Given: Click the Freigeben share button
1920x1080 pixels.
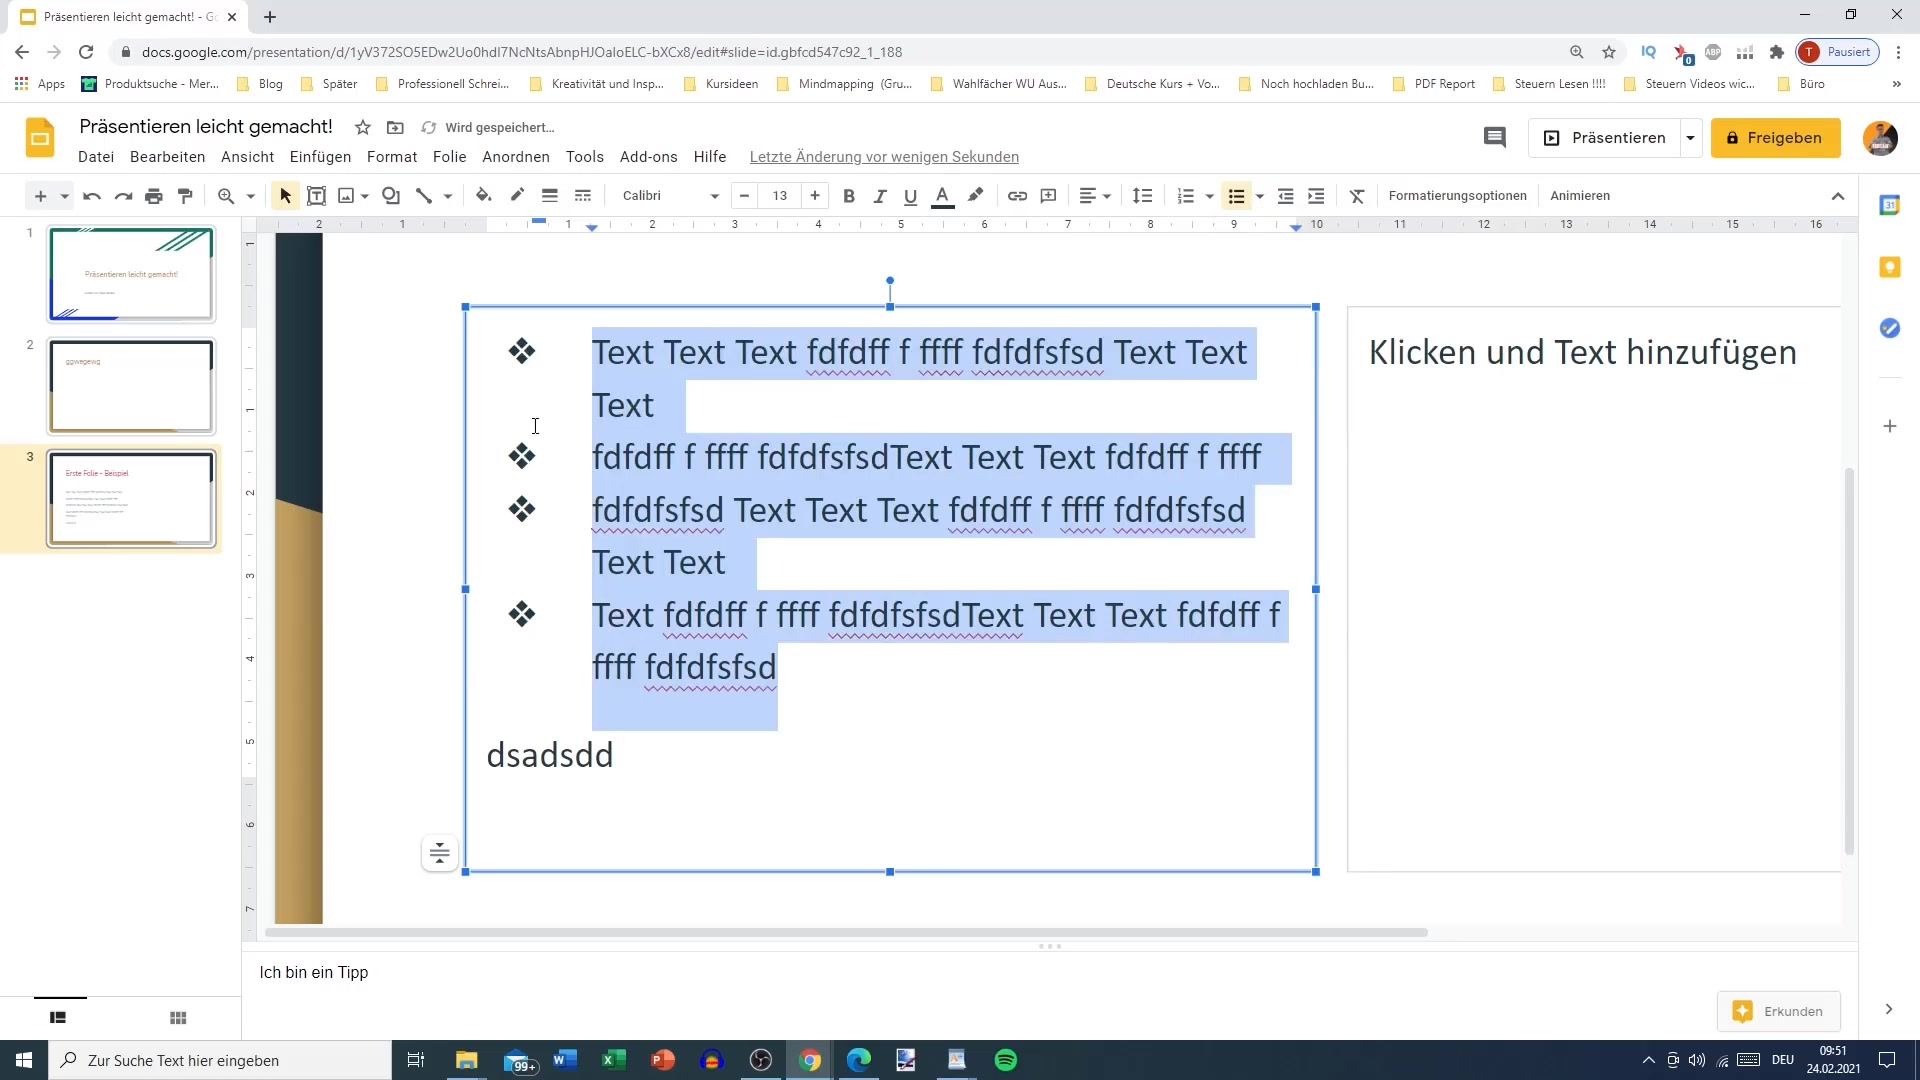Looking at the screenshot, I should [x=1775, y=138].
